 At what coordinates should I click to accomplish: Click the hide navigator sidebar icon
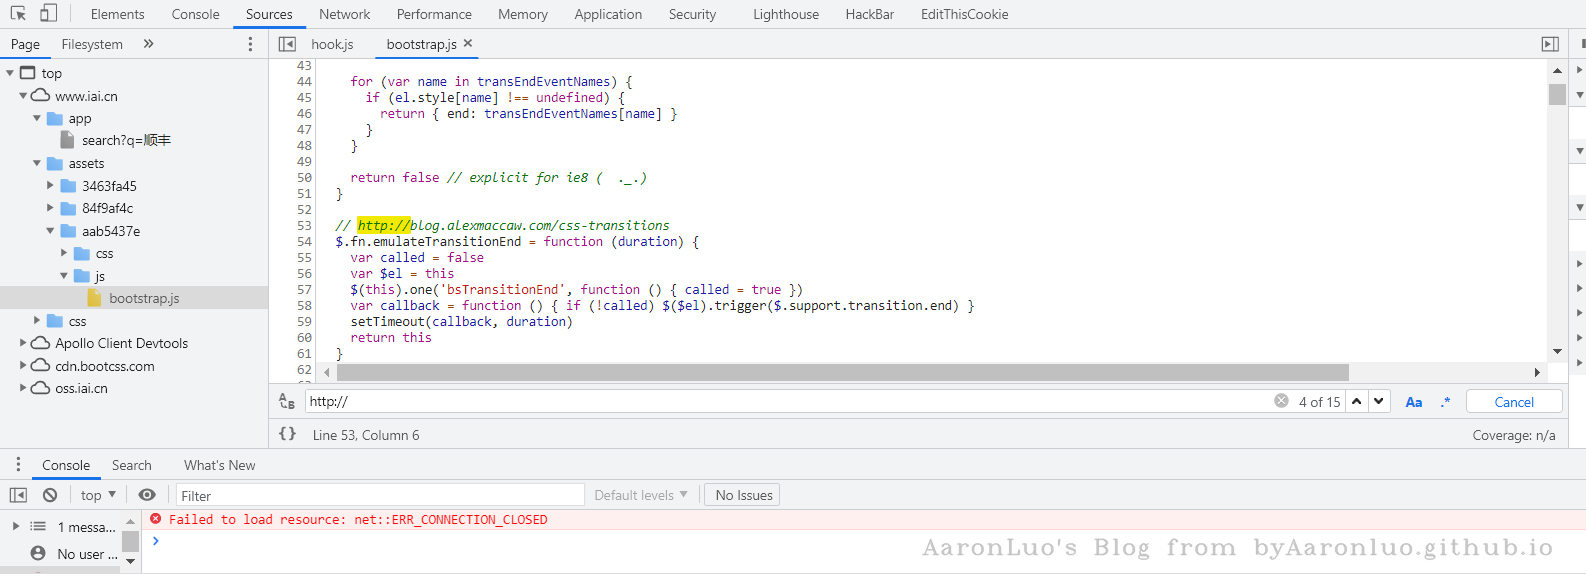287,44
